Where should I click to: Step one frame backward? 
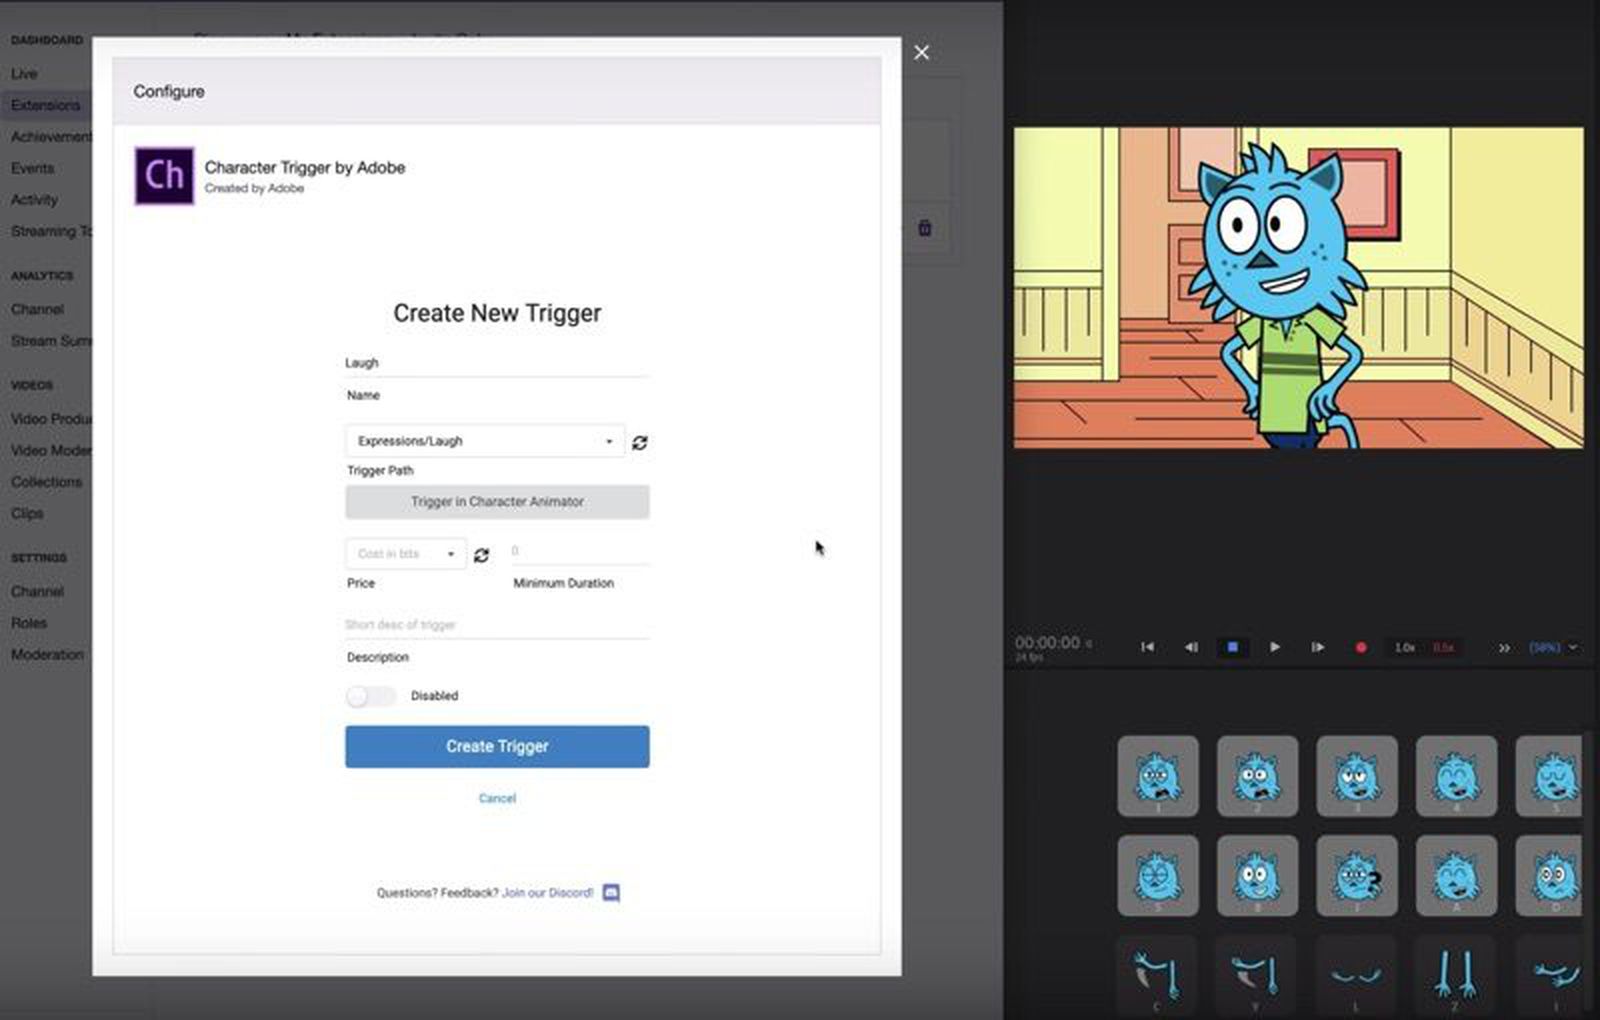tap(1190, 647)
